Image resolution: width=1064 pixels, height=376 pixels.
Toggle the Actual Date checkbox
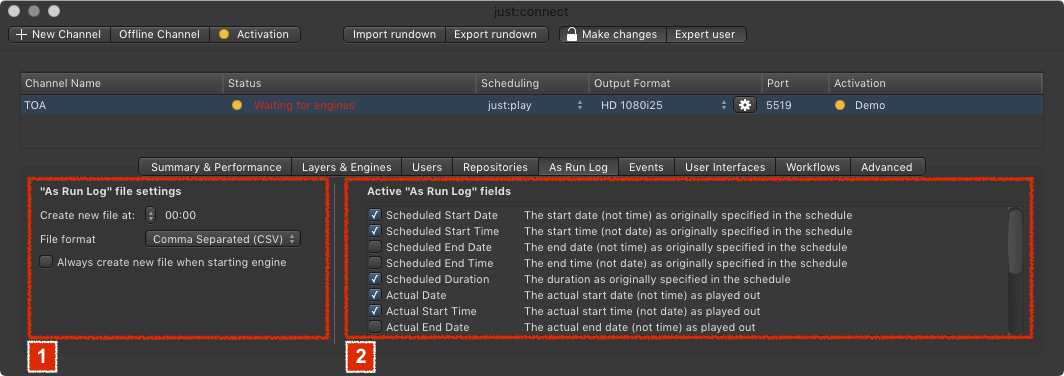[x=375, y=295]
